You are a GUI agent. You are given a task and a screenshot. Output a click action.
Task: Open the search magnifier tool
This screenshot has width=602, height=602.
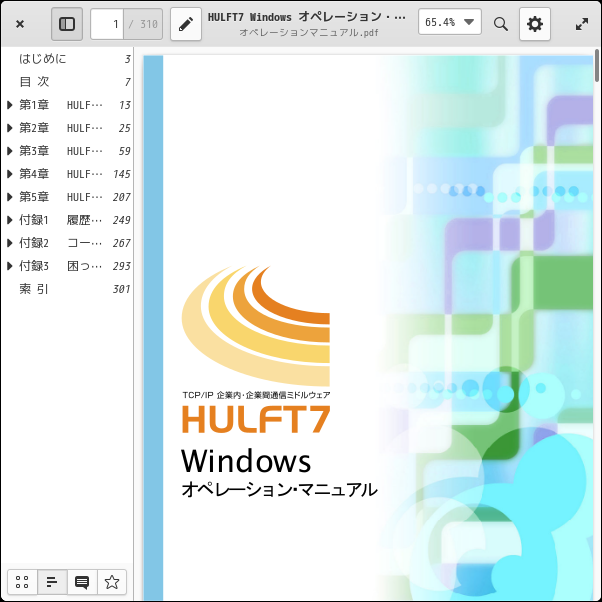tap(501, 24)
